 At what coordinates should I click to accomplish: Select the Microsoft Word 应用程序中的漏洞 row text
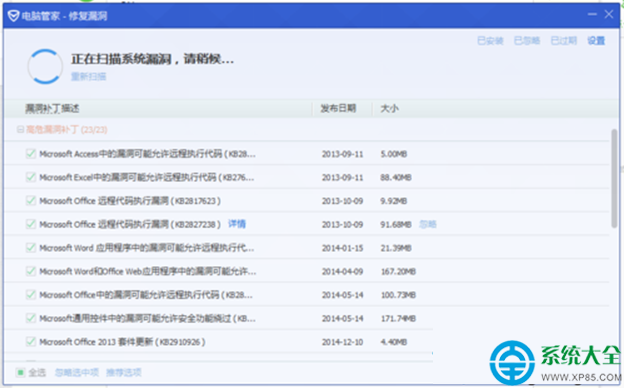(146, 248)
